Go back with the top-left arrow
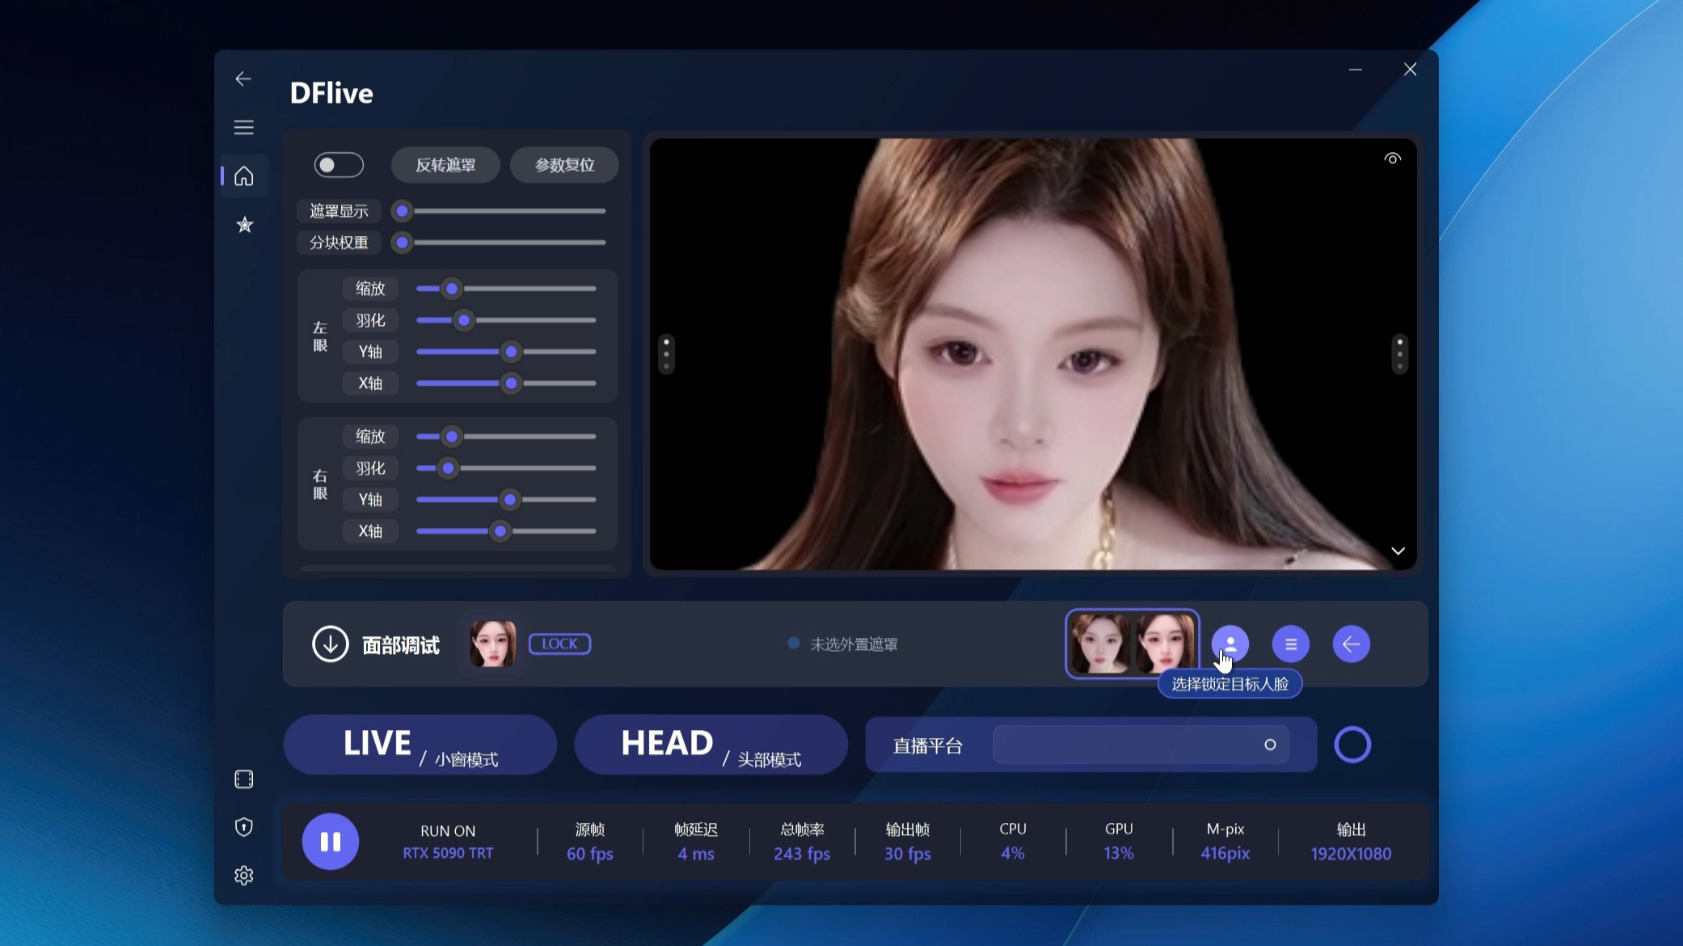1683x946 pixels. pyautogui.click(x=243, y=78)
